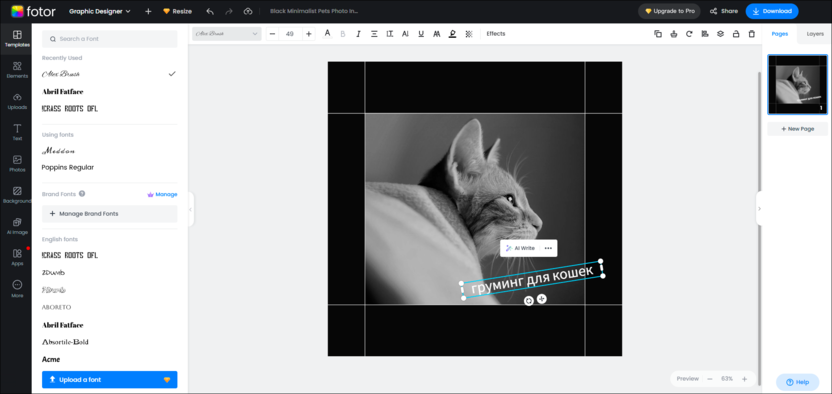Screen dimensions: 832x394
Task: Open the Uploads sidebar section
Action: pyautogui.click(x=17, y=101)
